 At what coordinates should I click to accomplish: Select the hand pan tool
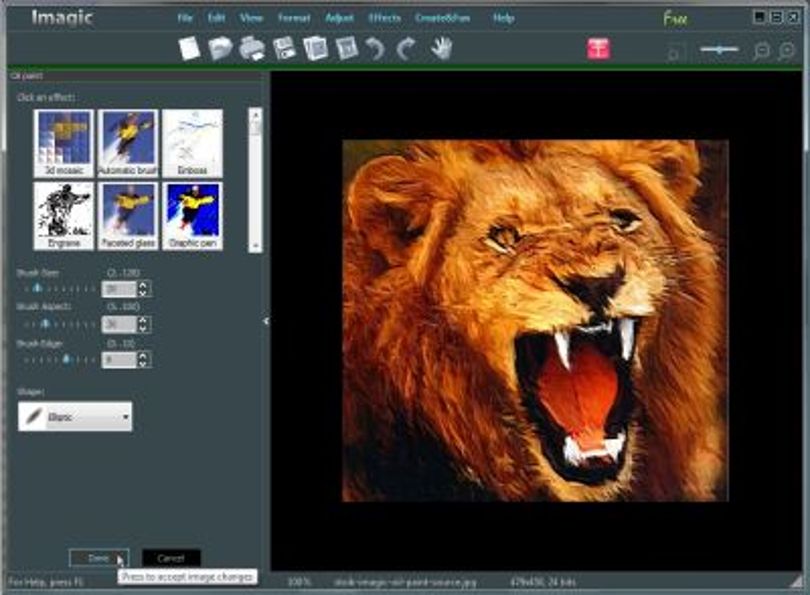tap(442, 49)
